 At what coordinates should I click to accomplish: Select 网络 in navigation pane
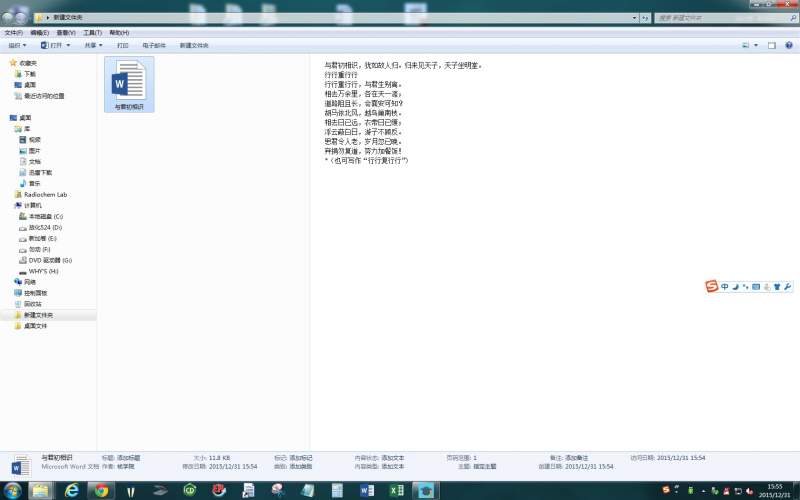tap(30, 282)
